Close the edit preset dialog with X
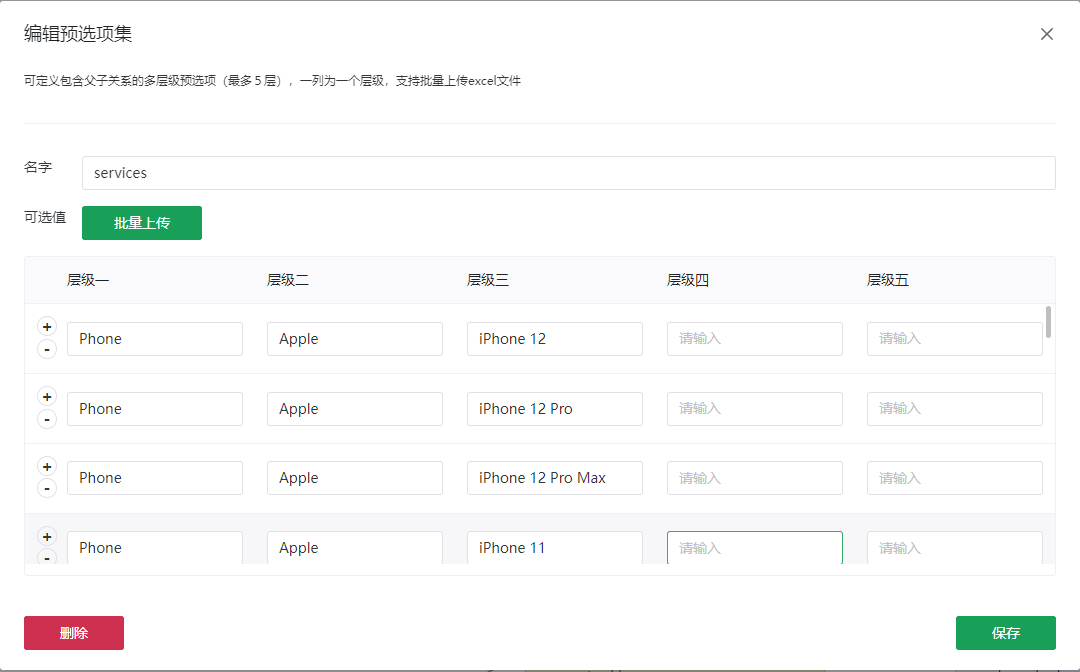Image resolution: width=1080 pixels, height=672 pixels. click(x=1047, y=34)
